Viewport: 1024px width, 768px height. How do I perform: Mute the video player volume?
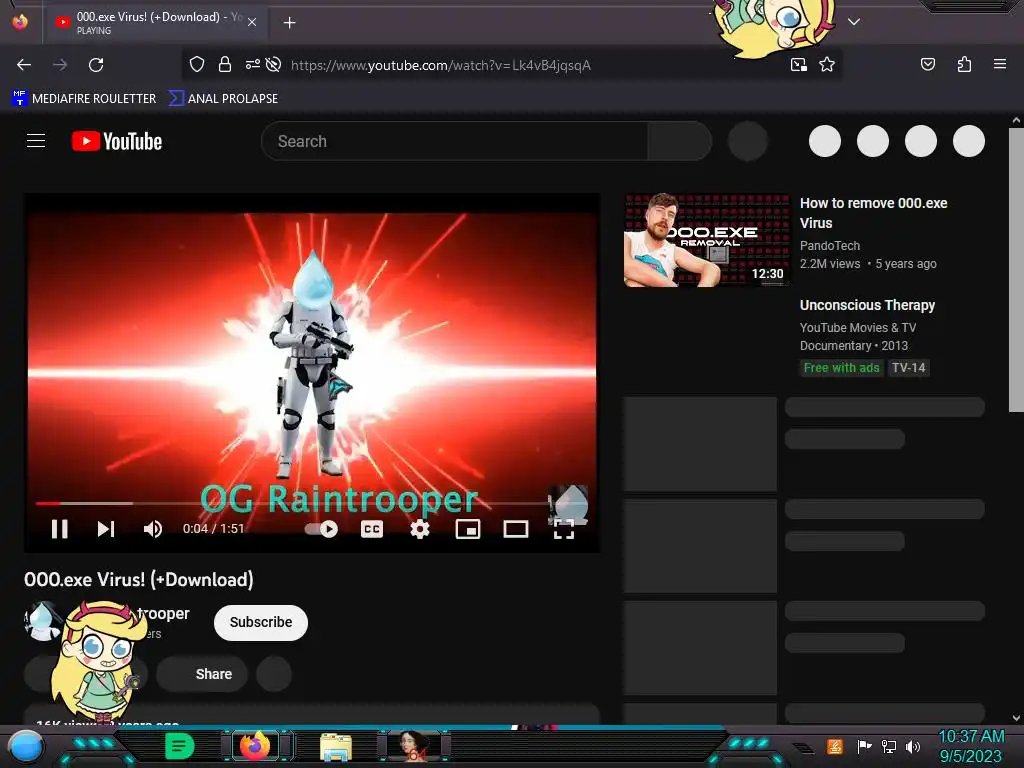coord(153,529)
